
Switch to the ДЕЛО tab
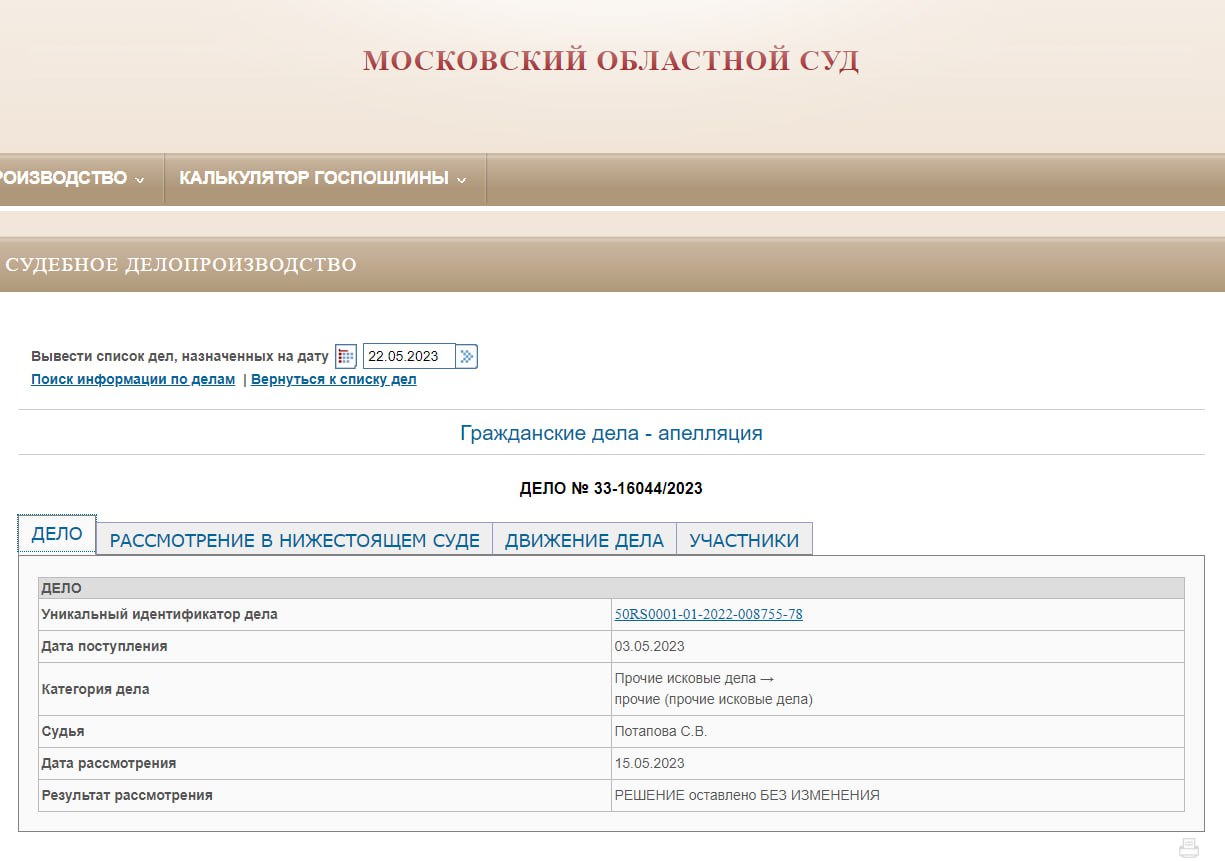(57, 534)
